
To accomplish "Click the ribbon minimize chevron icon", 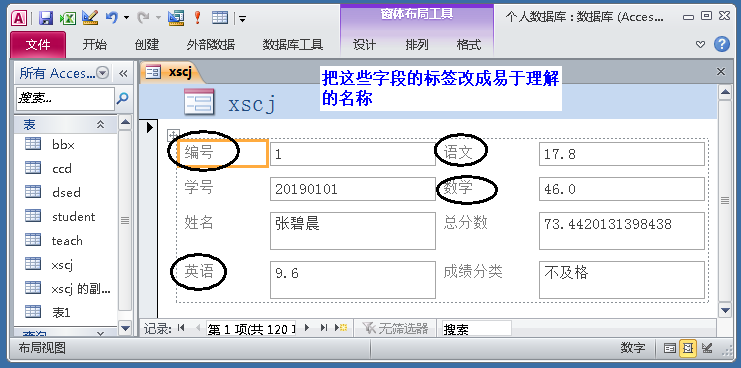I will click(700, 45).
